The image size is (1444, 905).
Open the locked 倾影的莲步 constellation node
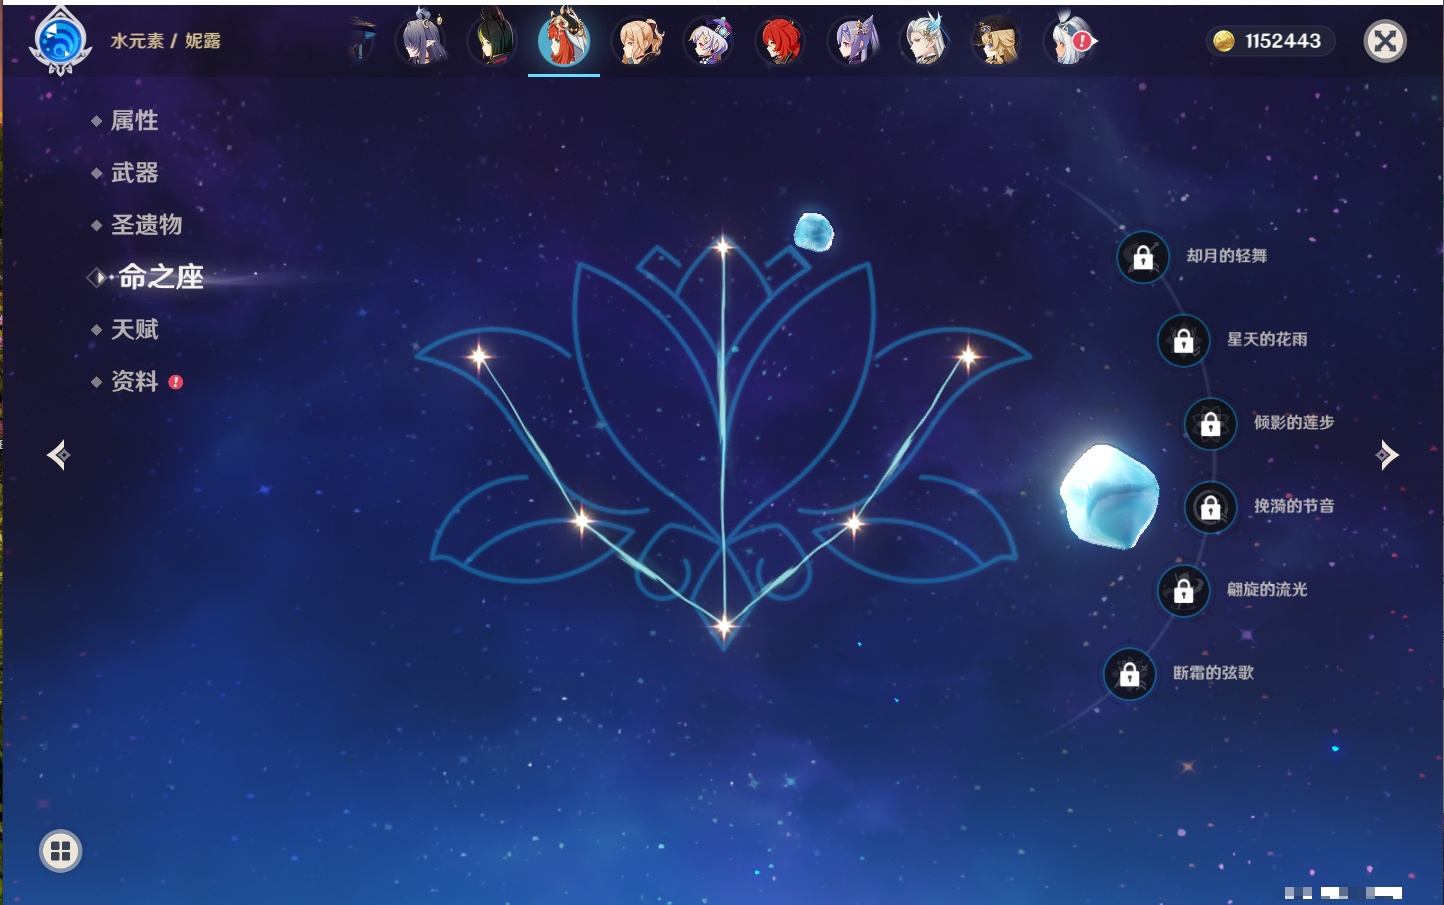[1210, 423]
